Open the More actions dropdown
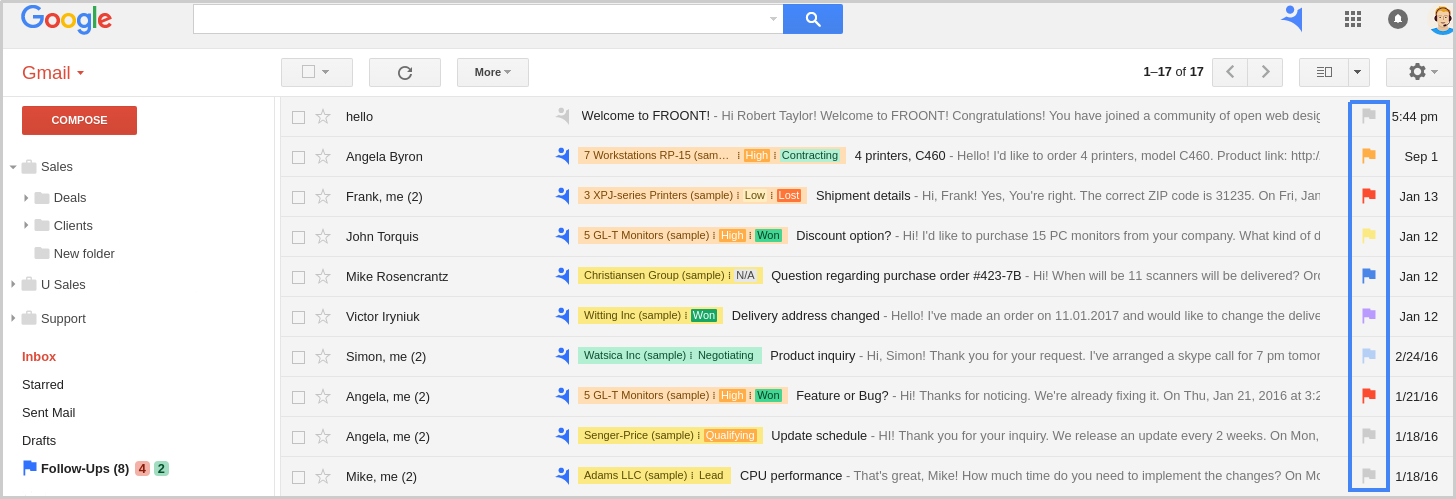The height and width of the screenshot is (499, 1456). pos(493,72)
